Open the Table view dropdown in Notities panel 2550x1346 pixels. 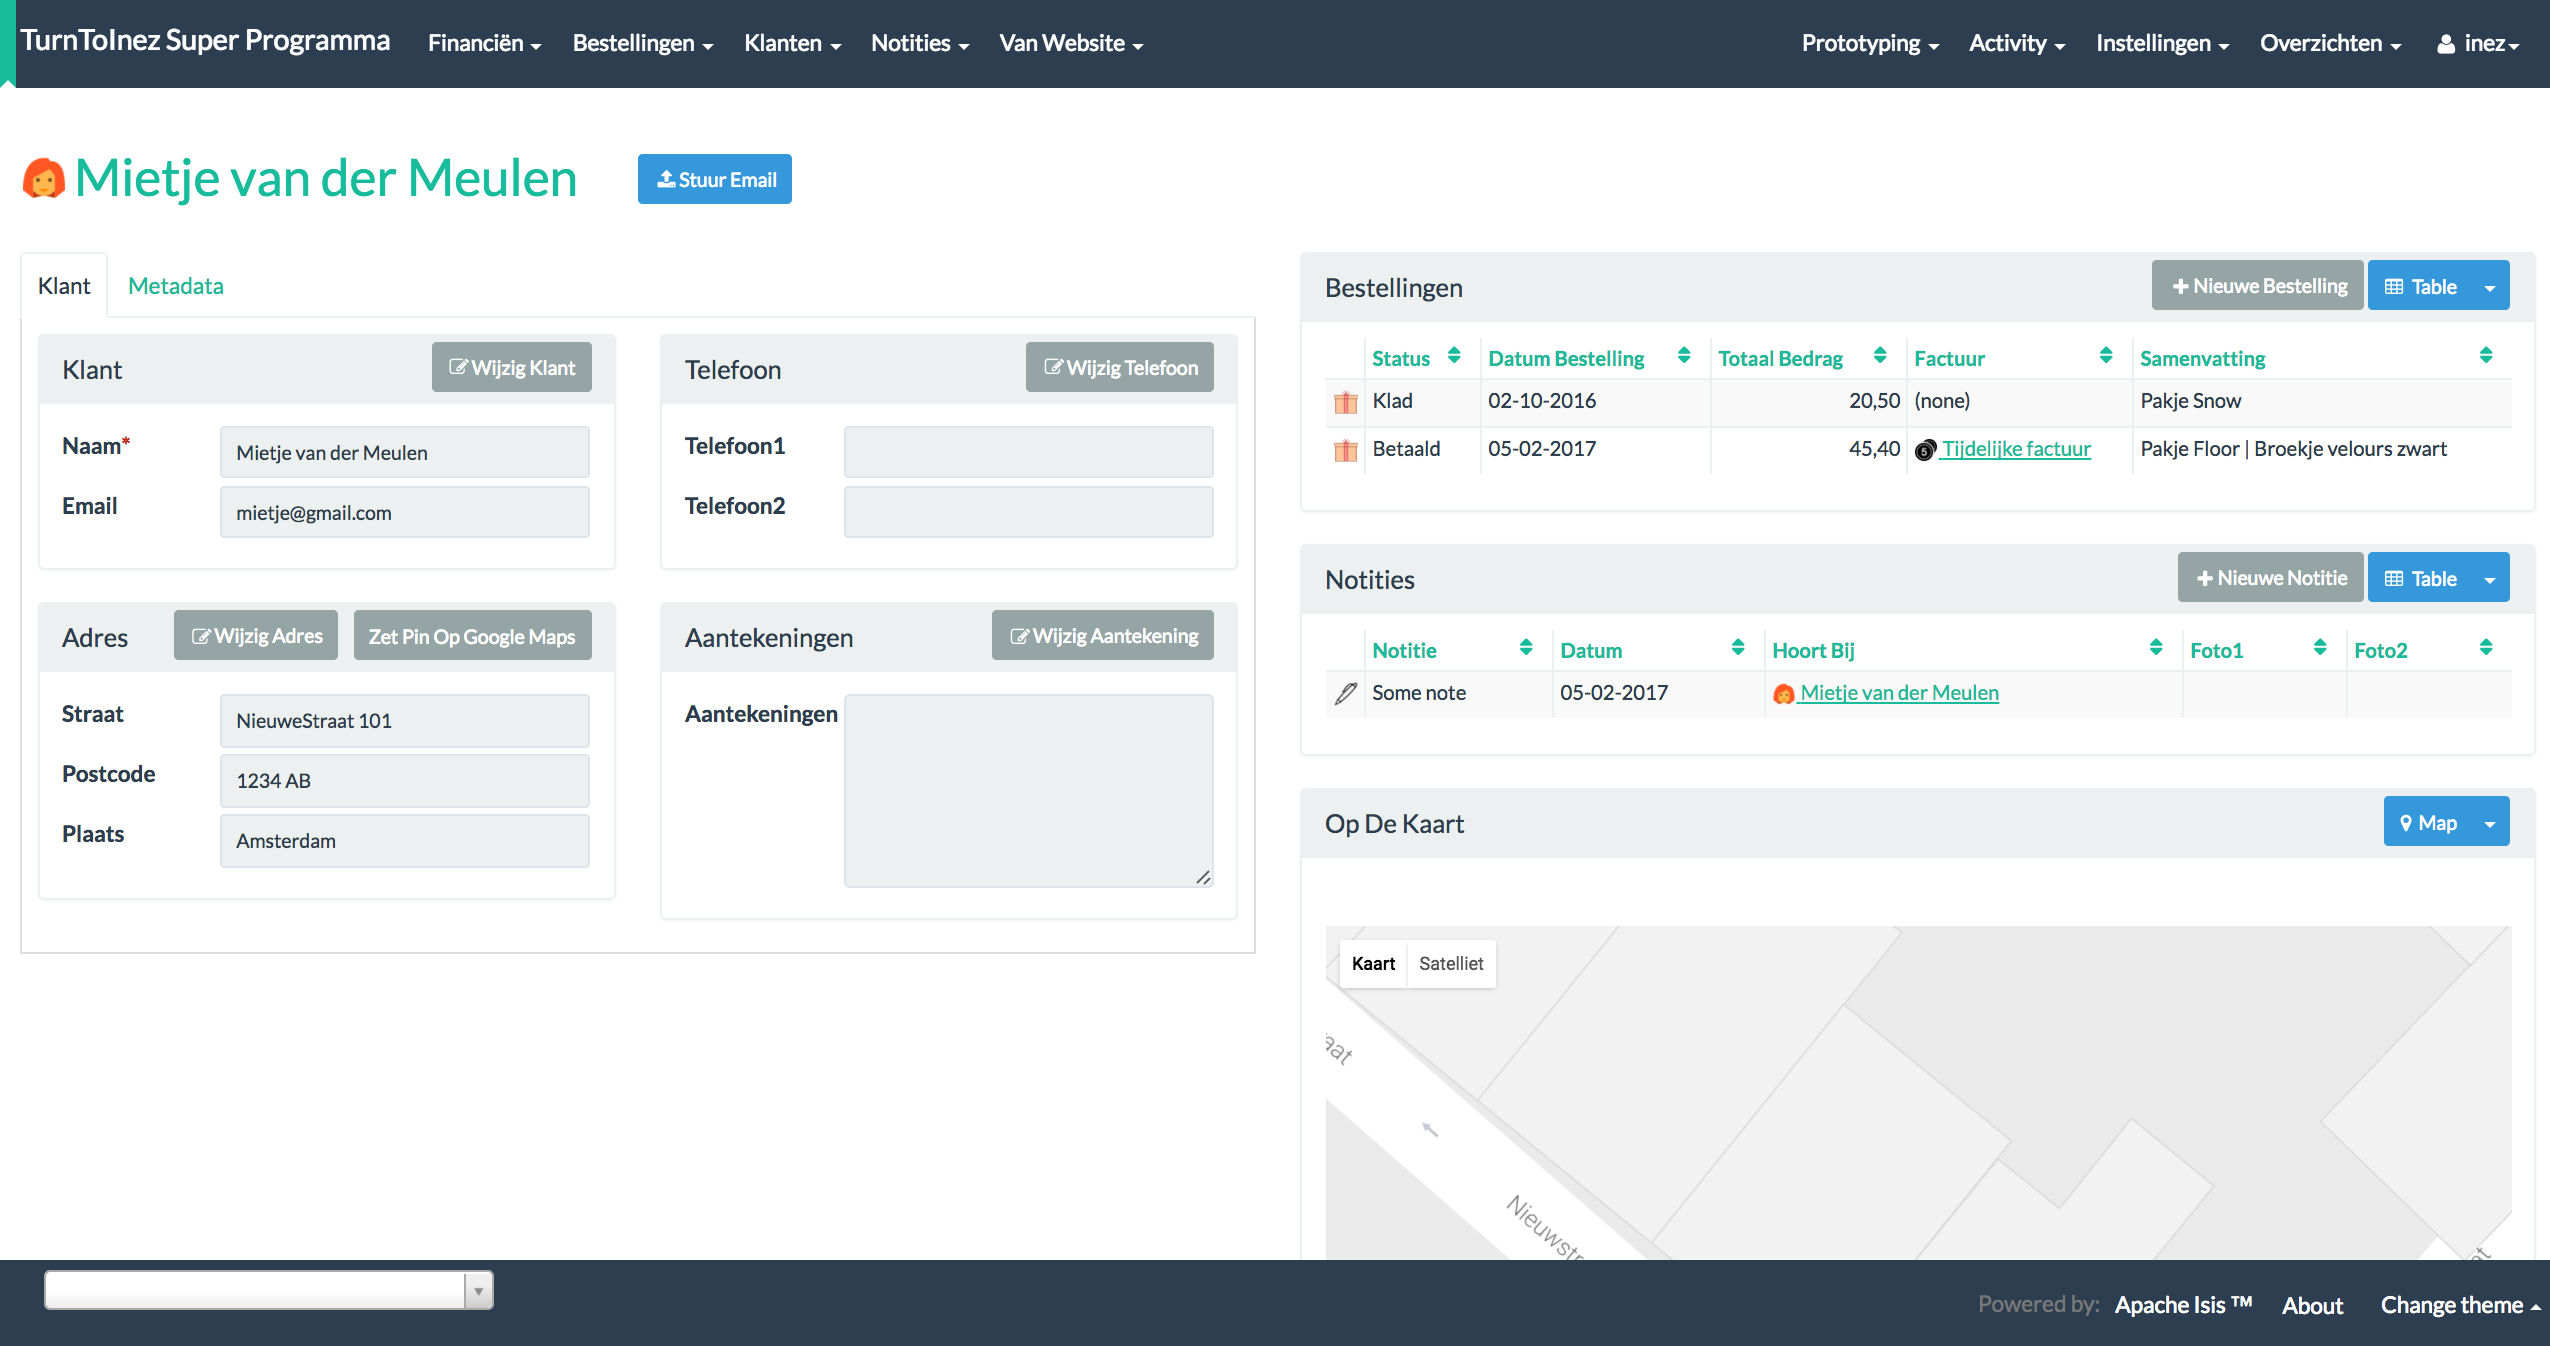(x=2438, y=578)
